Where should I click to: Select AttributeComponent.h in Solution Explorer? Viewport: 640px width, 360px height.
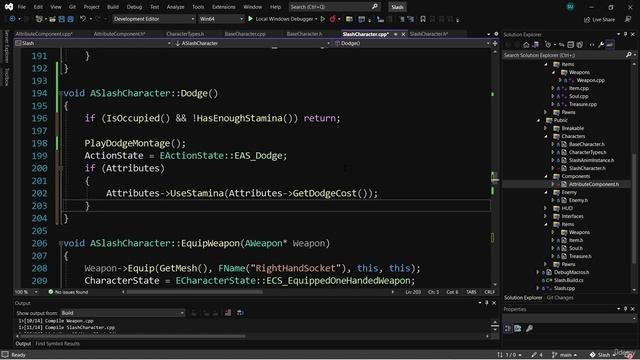point(593,184)
